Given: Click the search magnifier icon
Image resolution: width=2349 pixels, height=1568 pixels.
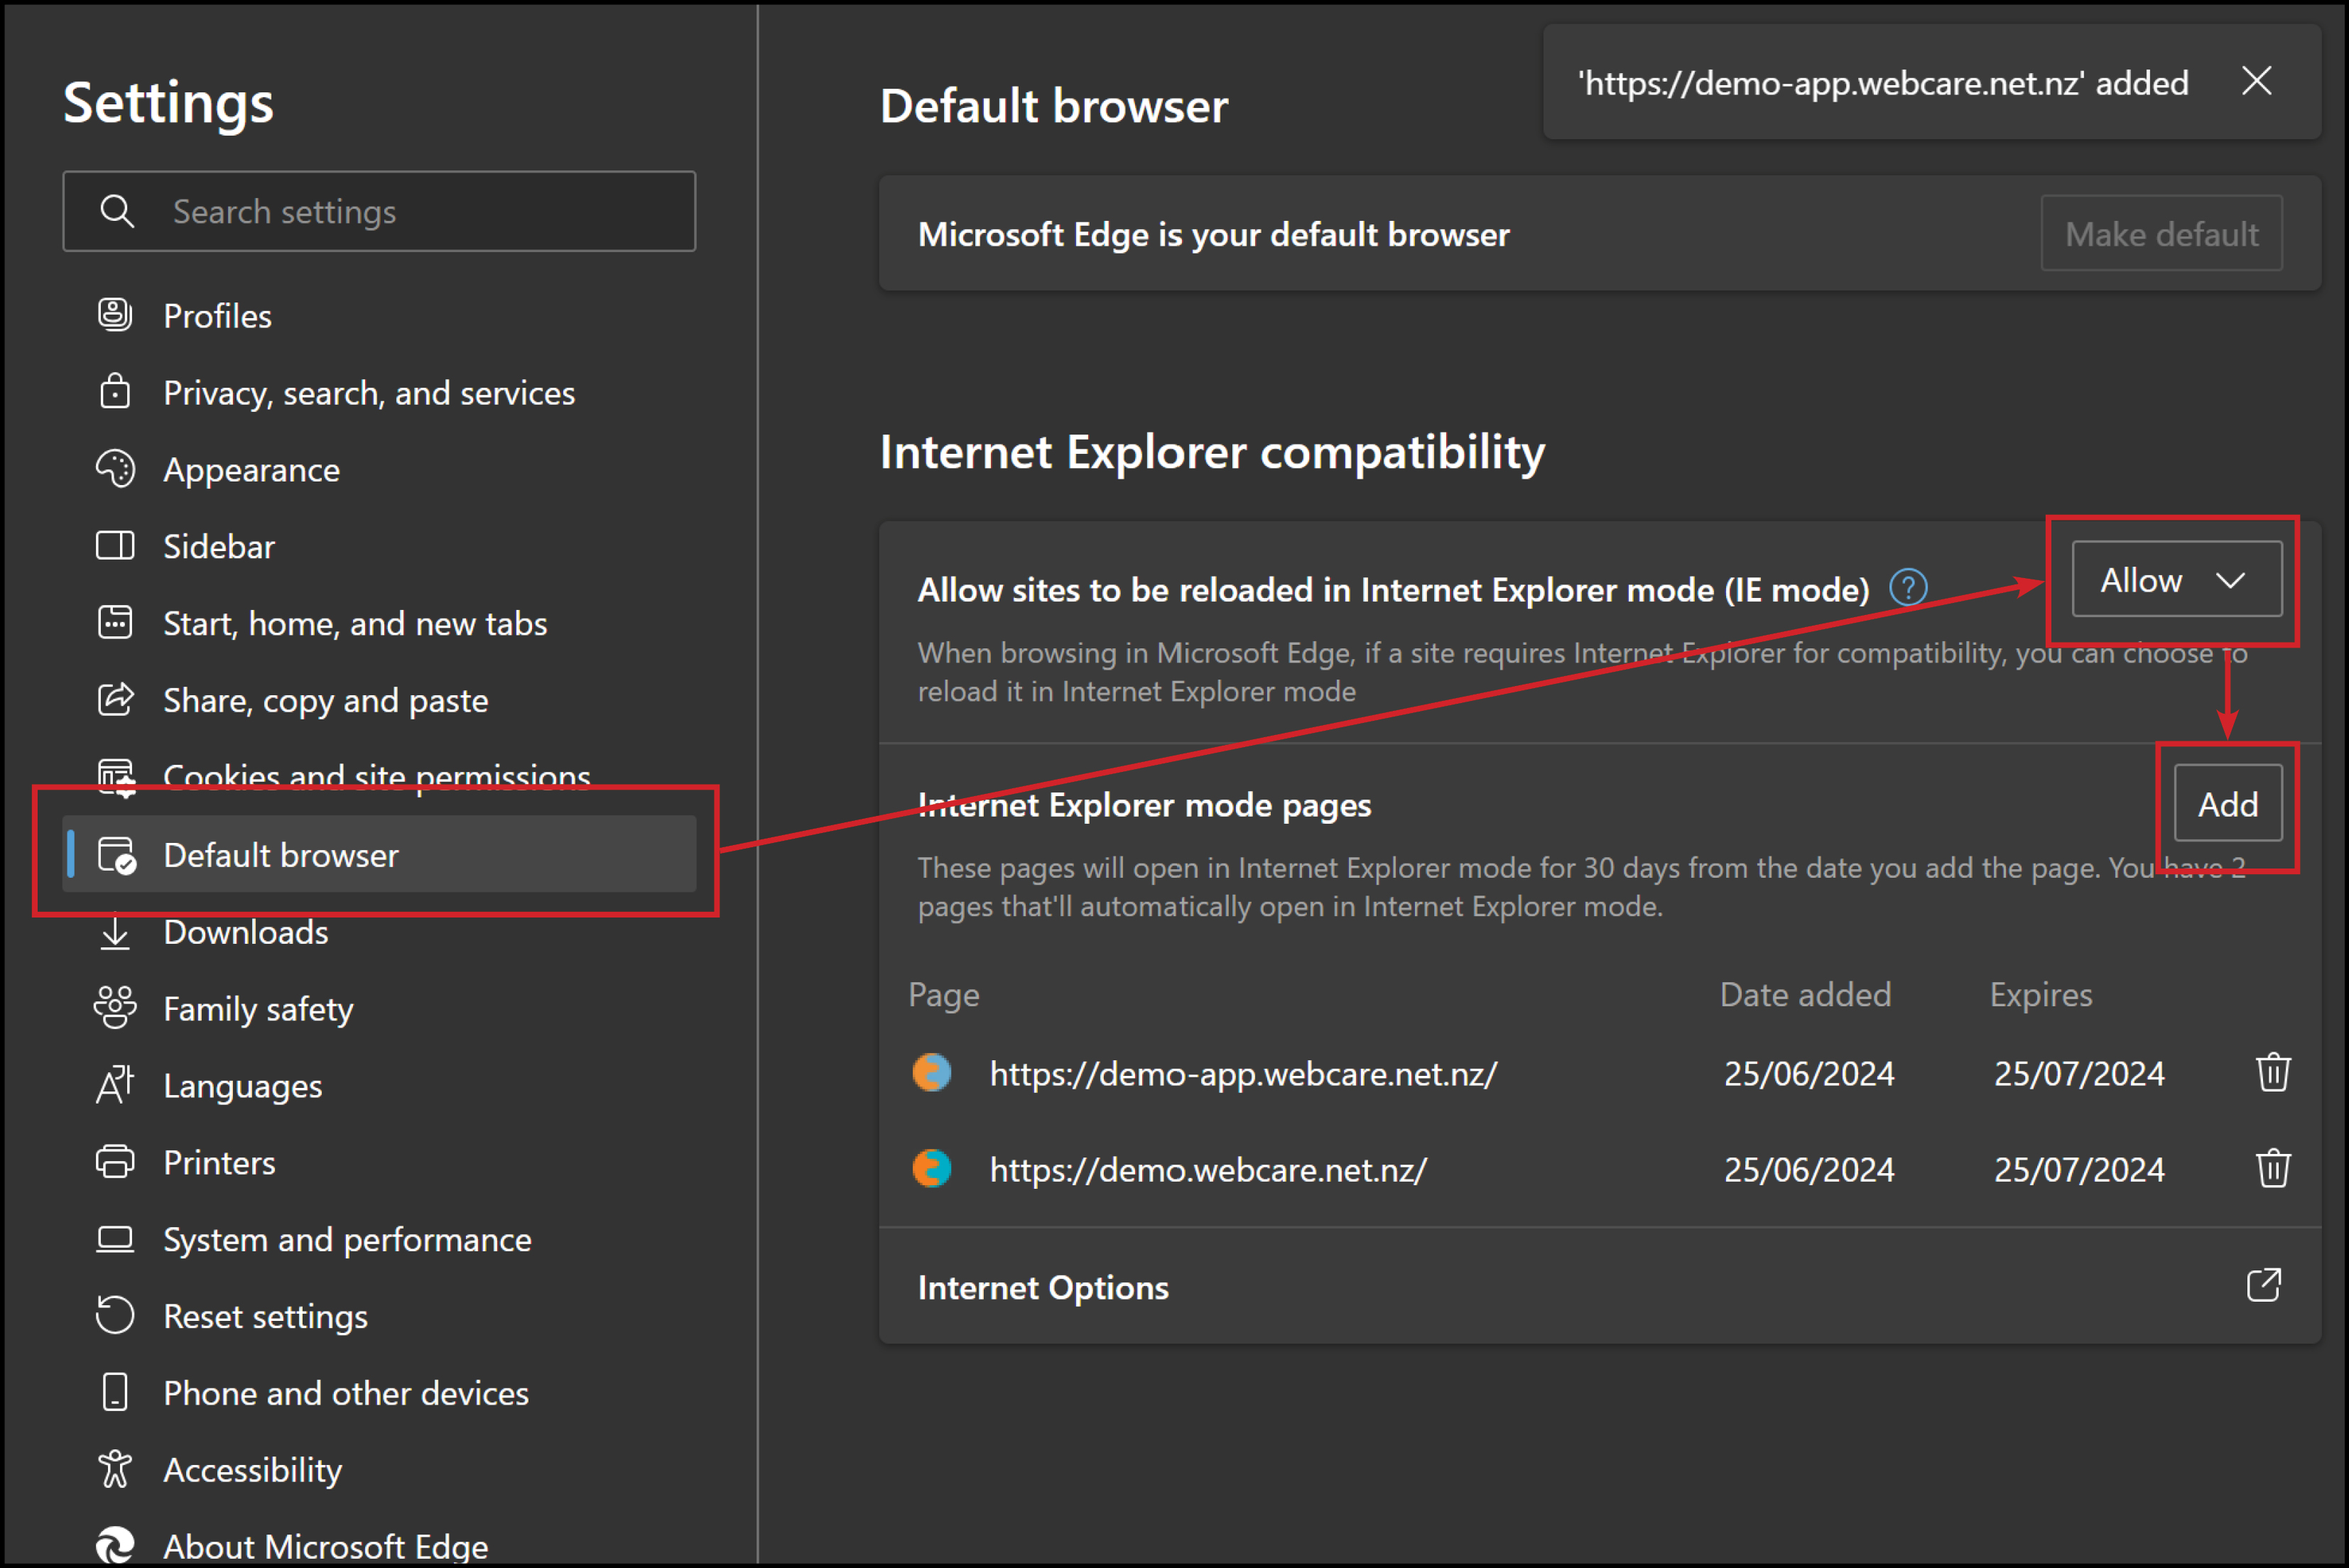Looking at the screenshot, I should (117, 211).
